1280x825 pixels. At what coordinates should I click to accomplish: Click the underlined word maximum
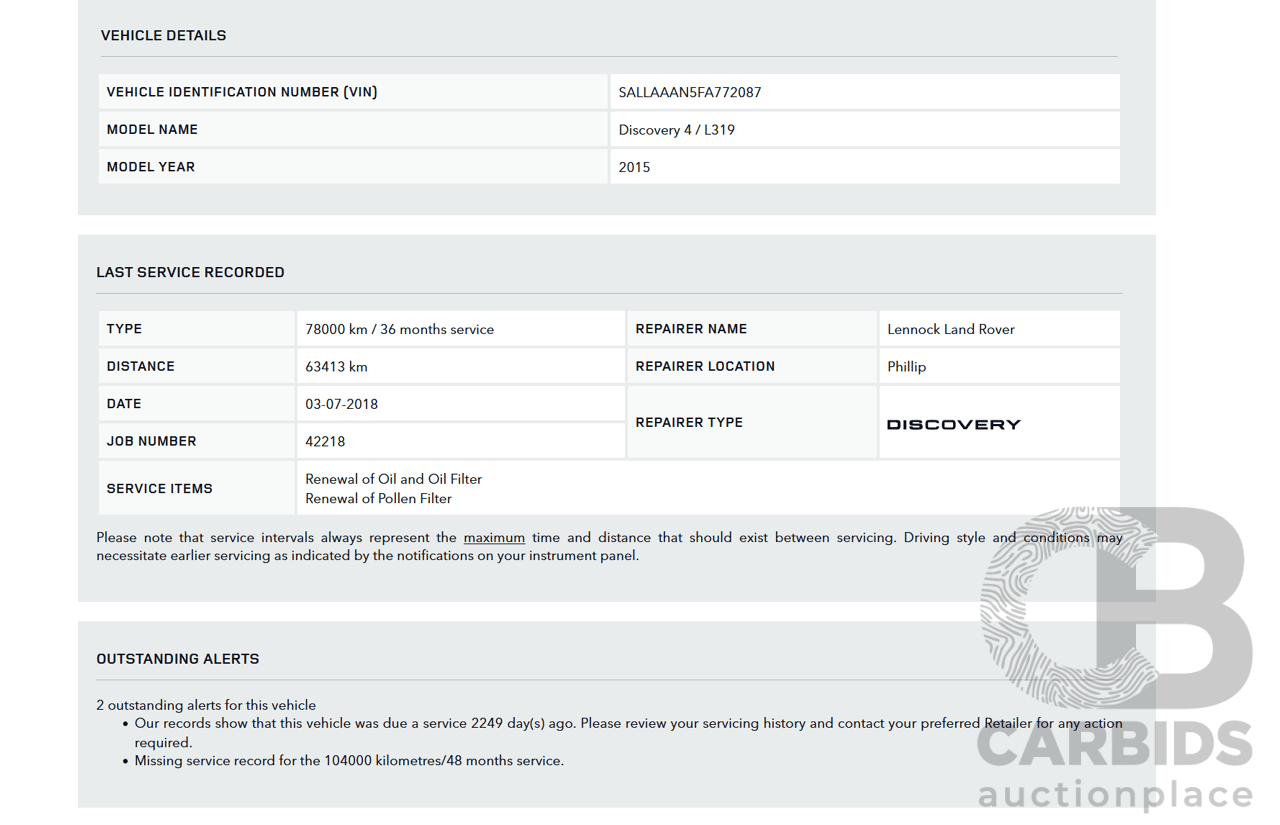coord(494,538)
